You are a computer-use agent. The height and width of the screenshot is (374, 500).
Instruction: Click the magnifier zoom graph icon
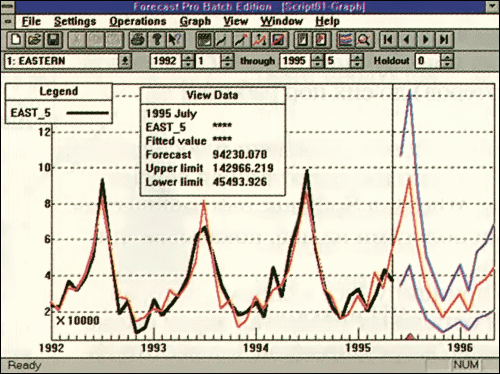(x=364, y=40)
